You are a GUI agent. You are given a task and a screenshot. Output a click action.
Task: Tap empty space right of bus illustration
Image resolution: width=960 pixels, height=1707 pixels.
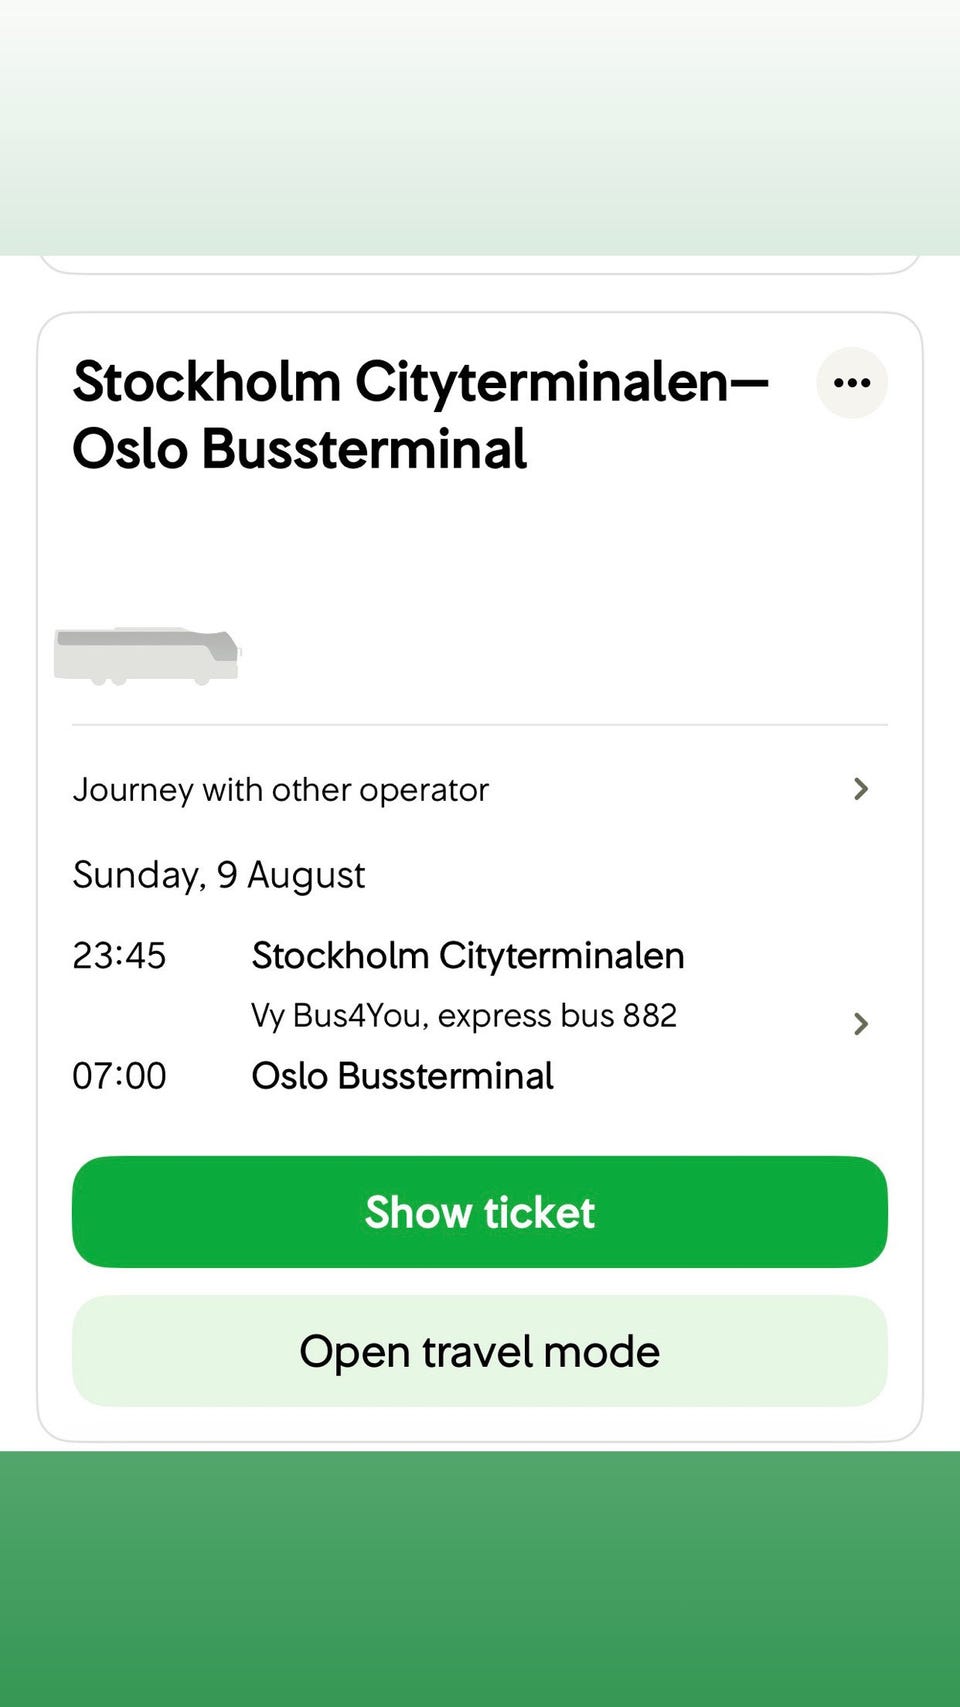point(565,656)
